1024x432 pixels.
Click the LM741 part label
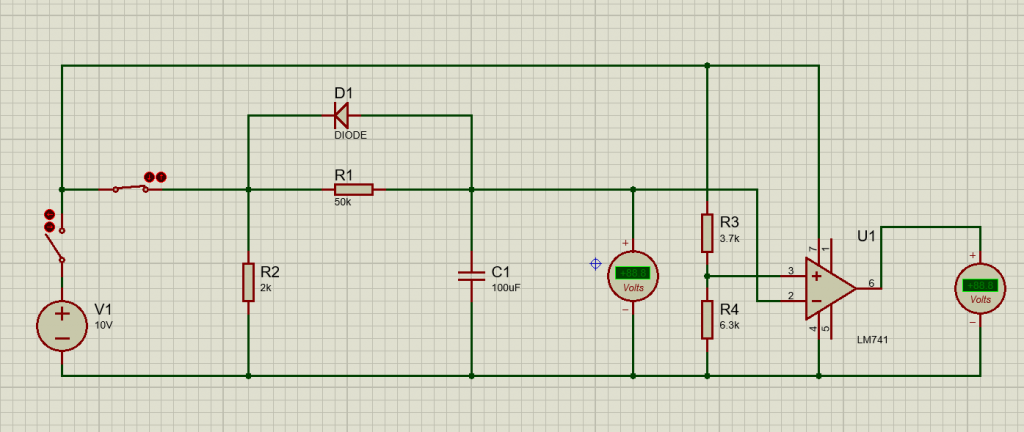point(873,340)
